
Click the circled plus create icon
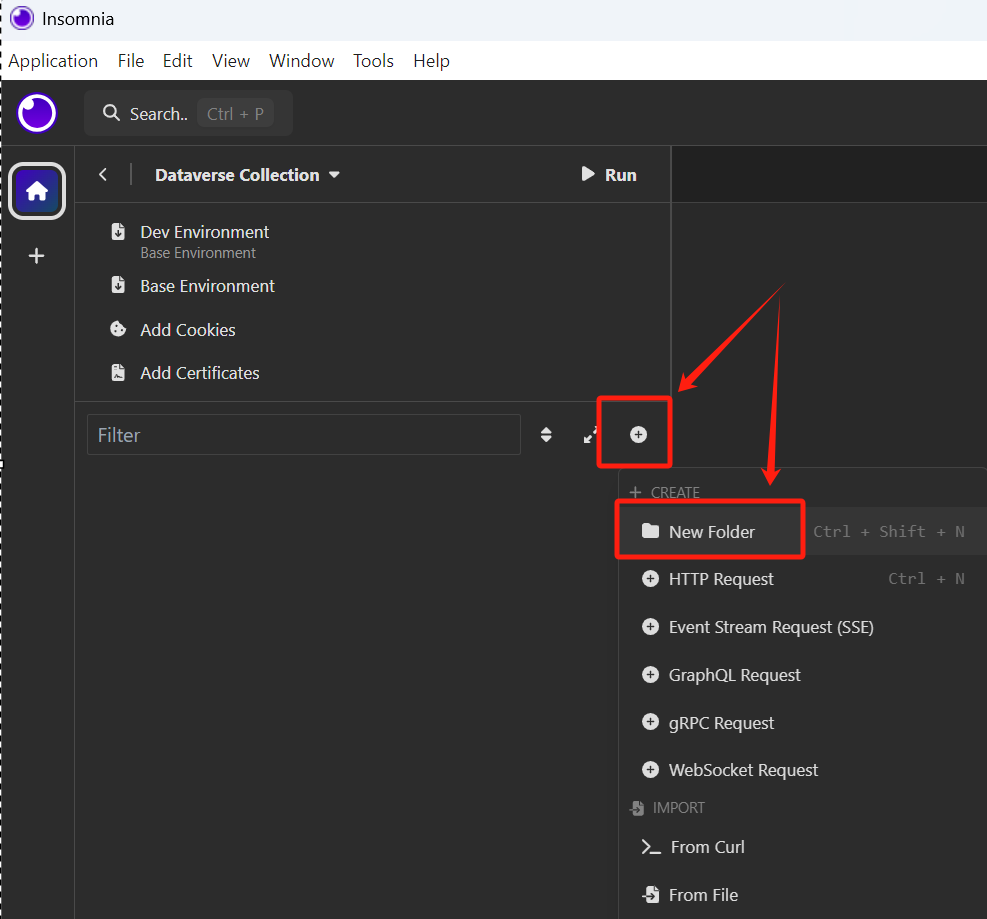click(638, 434)
